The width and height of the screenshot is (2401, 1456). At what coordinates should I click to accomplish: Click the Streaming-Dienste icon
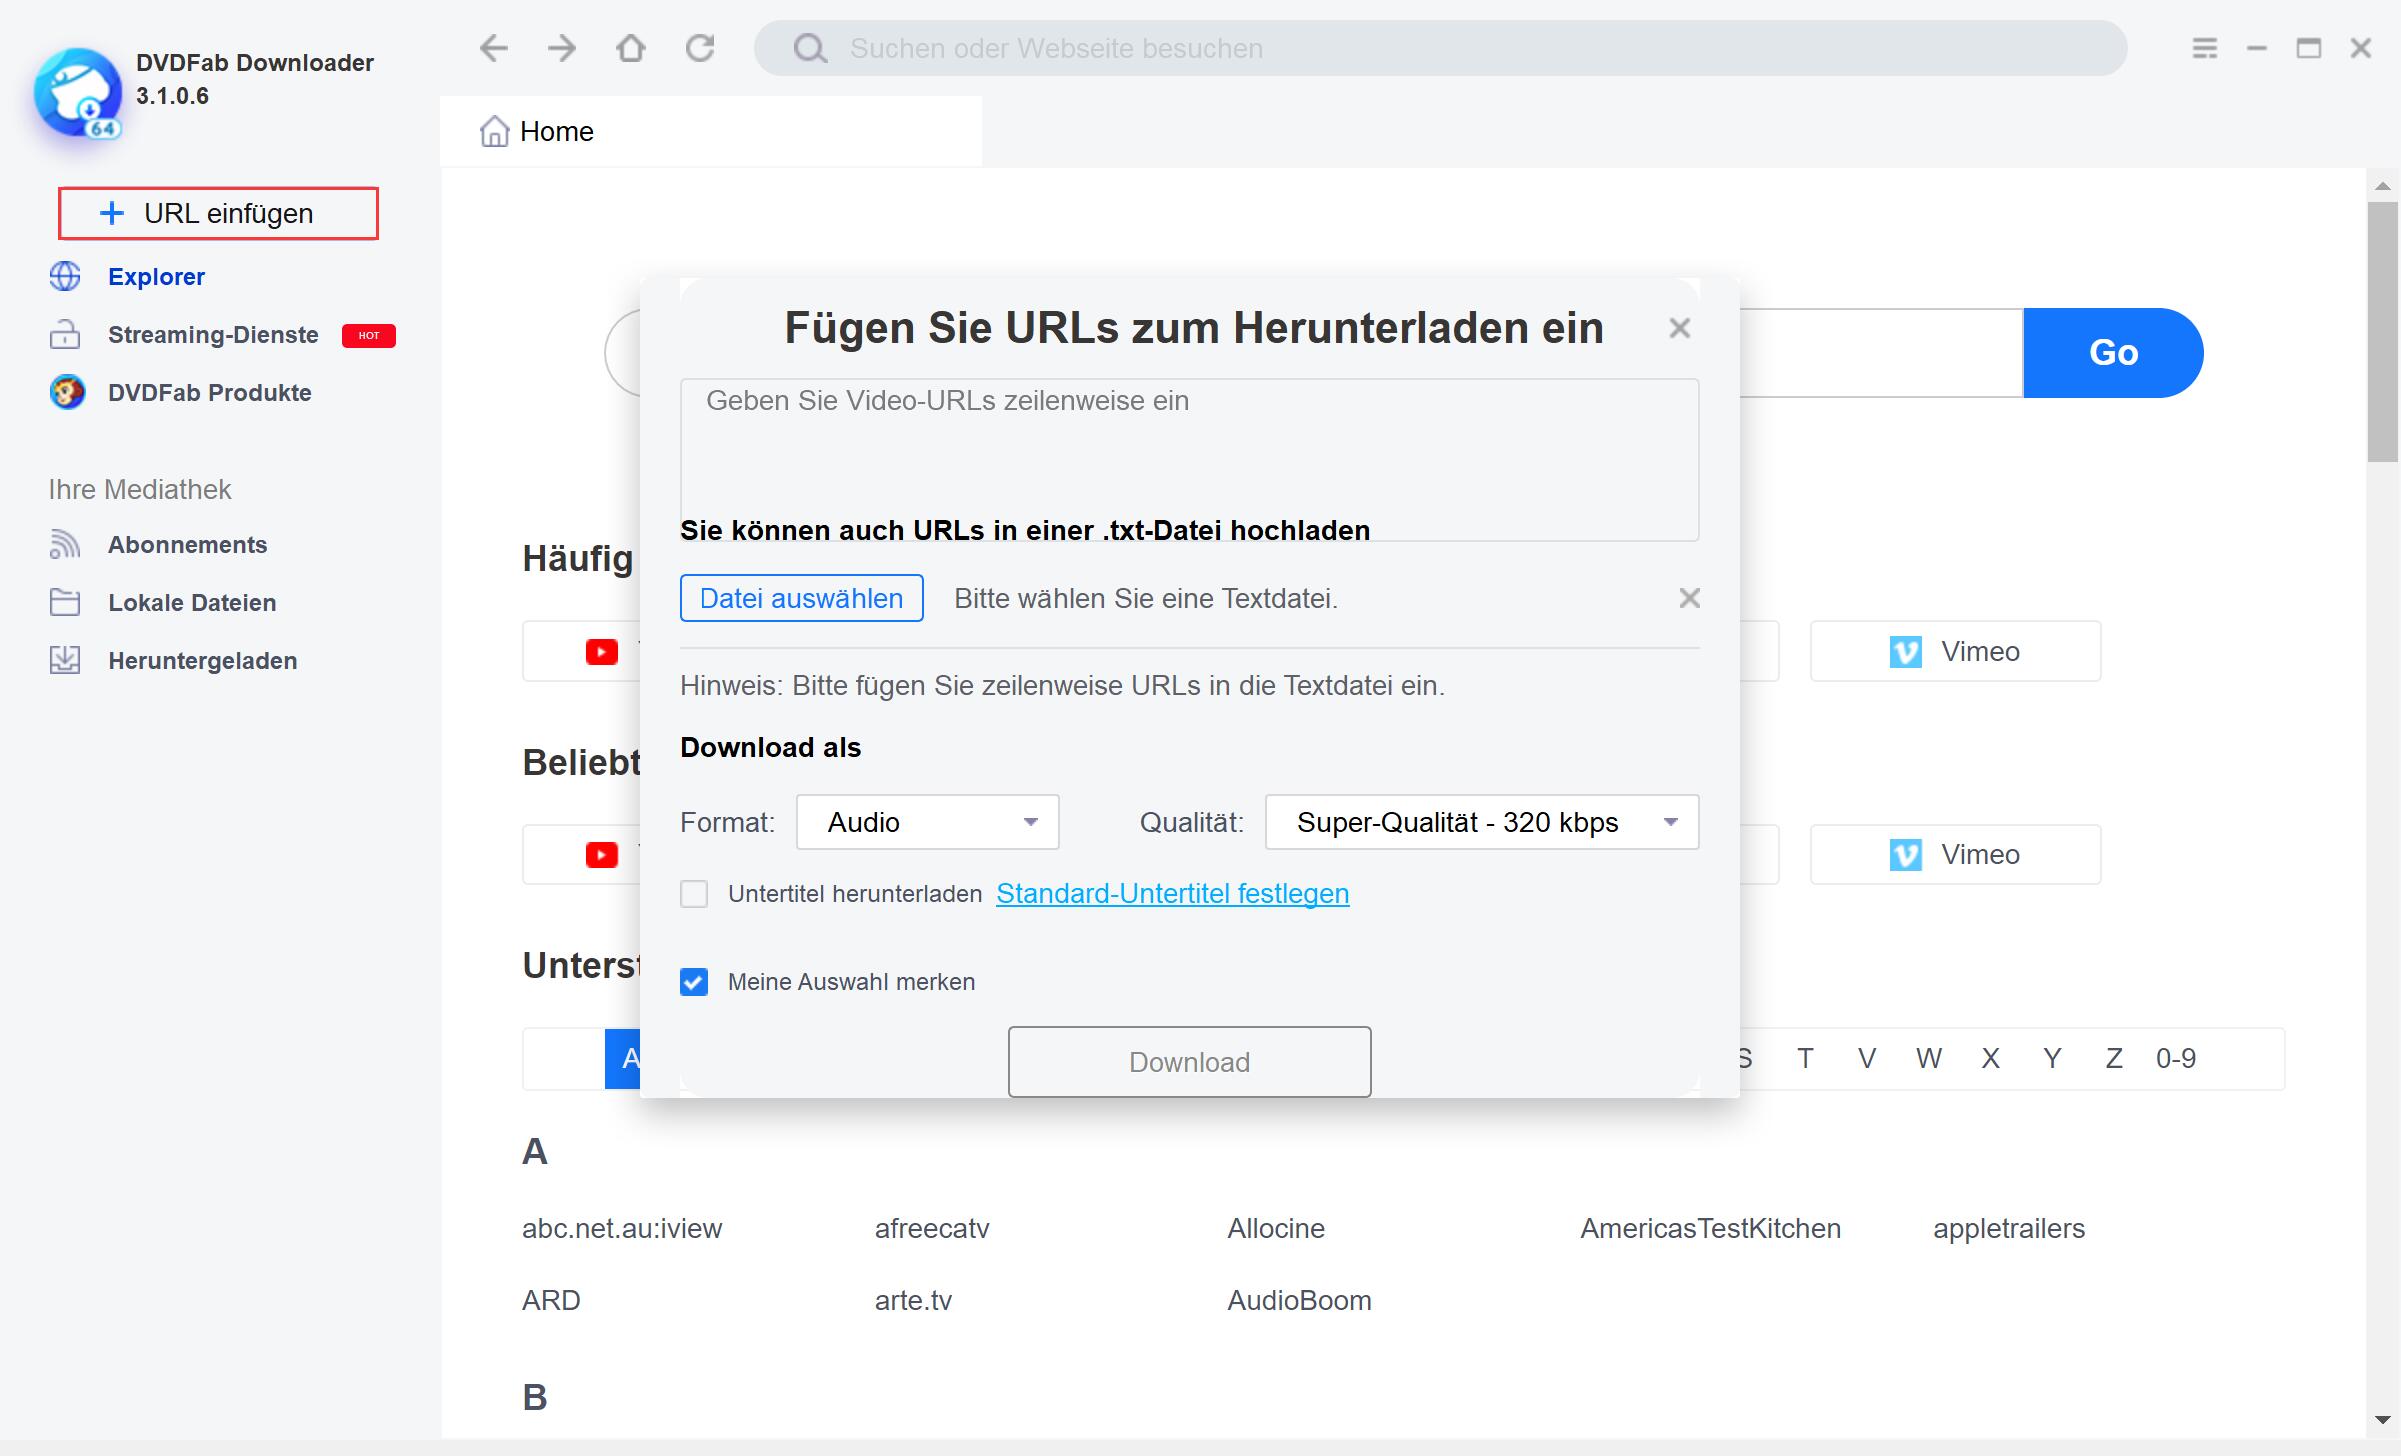(x=65, y=334)
